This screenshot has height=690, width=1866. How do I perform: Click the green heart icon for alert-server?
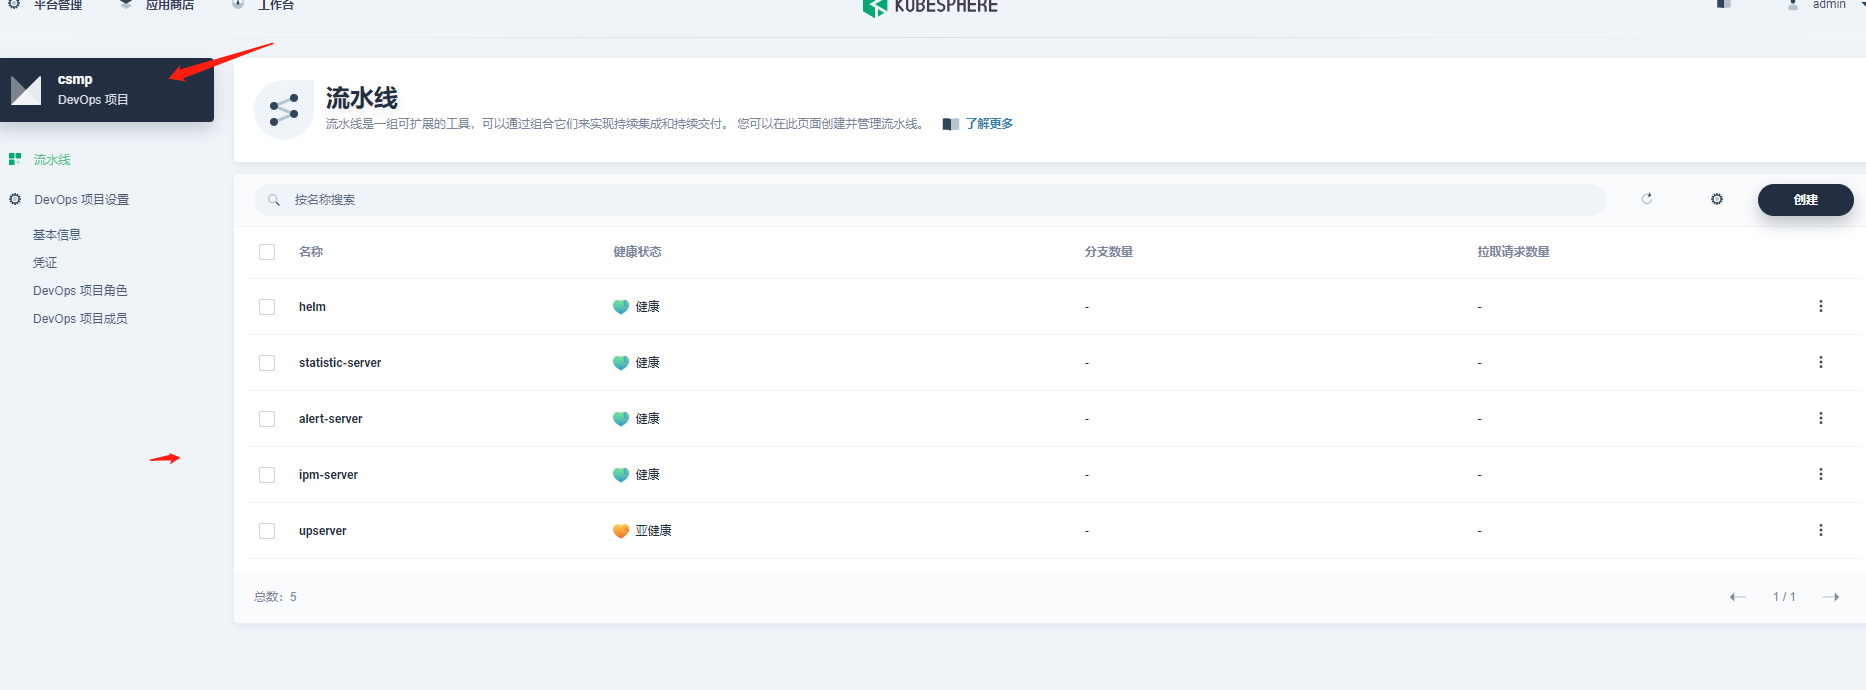(621, 419)
